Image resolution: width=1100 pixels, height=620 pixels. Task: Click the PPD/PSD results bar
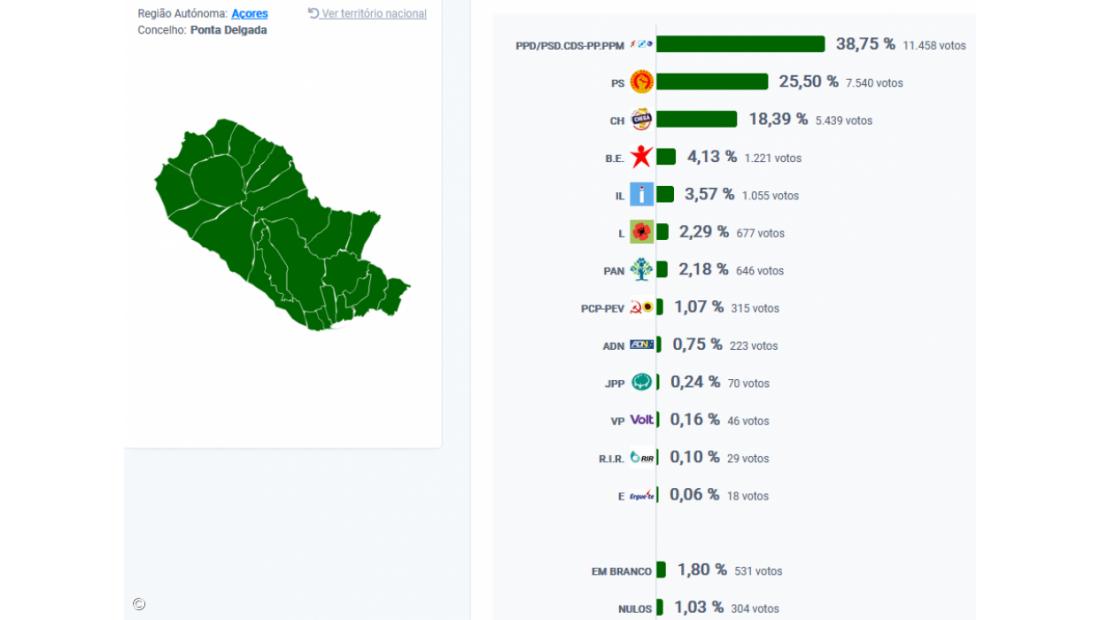pyautogui.click(x=740, y=43)
